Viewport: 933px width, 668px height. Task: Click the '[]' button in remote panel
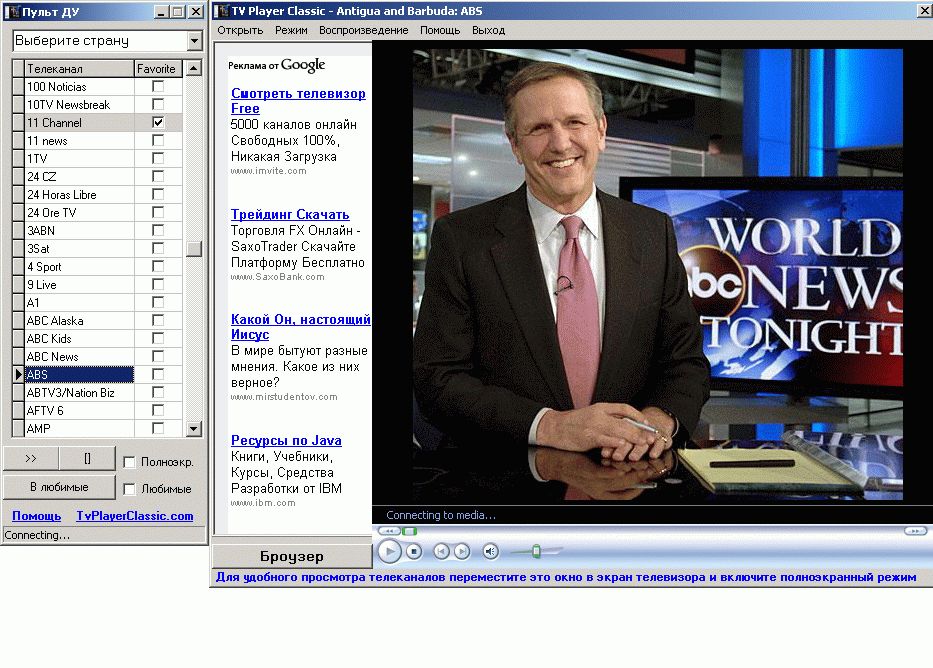click(x=87, y=459)
